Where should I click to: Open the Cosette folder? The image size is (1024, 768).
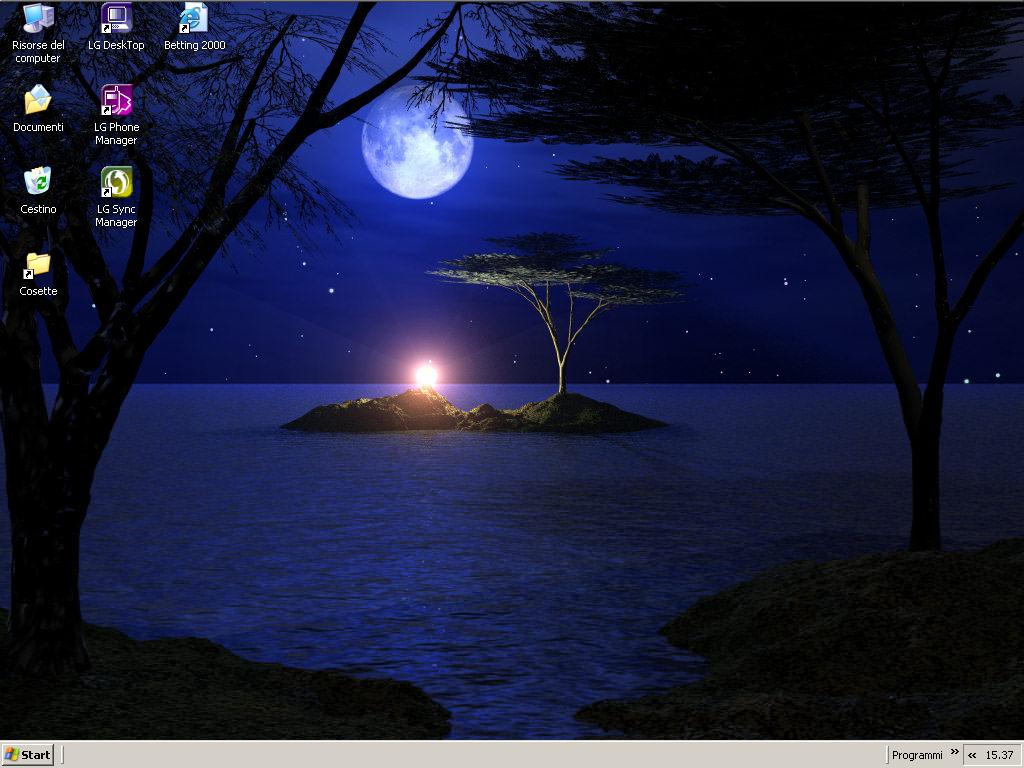(x=37, y=268)
